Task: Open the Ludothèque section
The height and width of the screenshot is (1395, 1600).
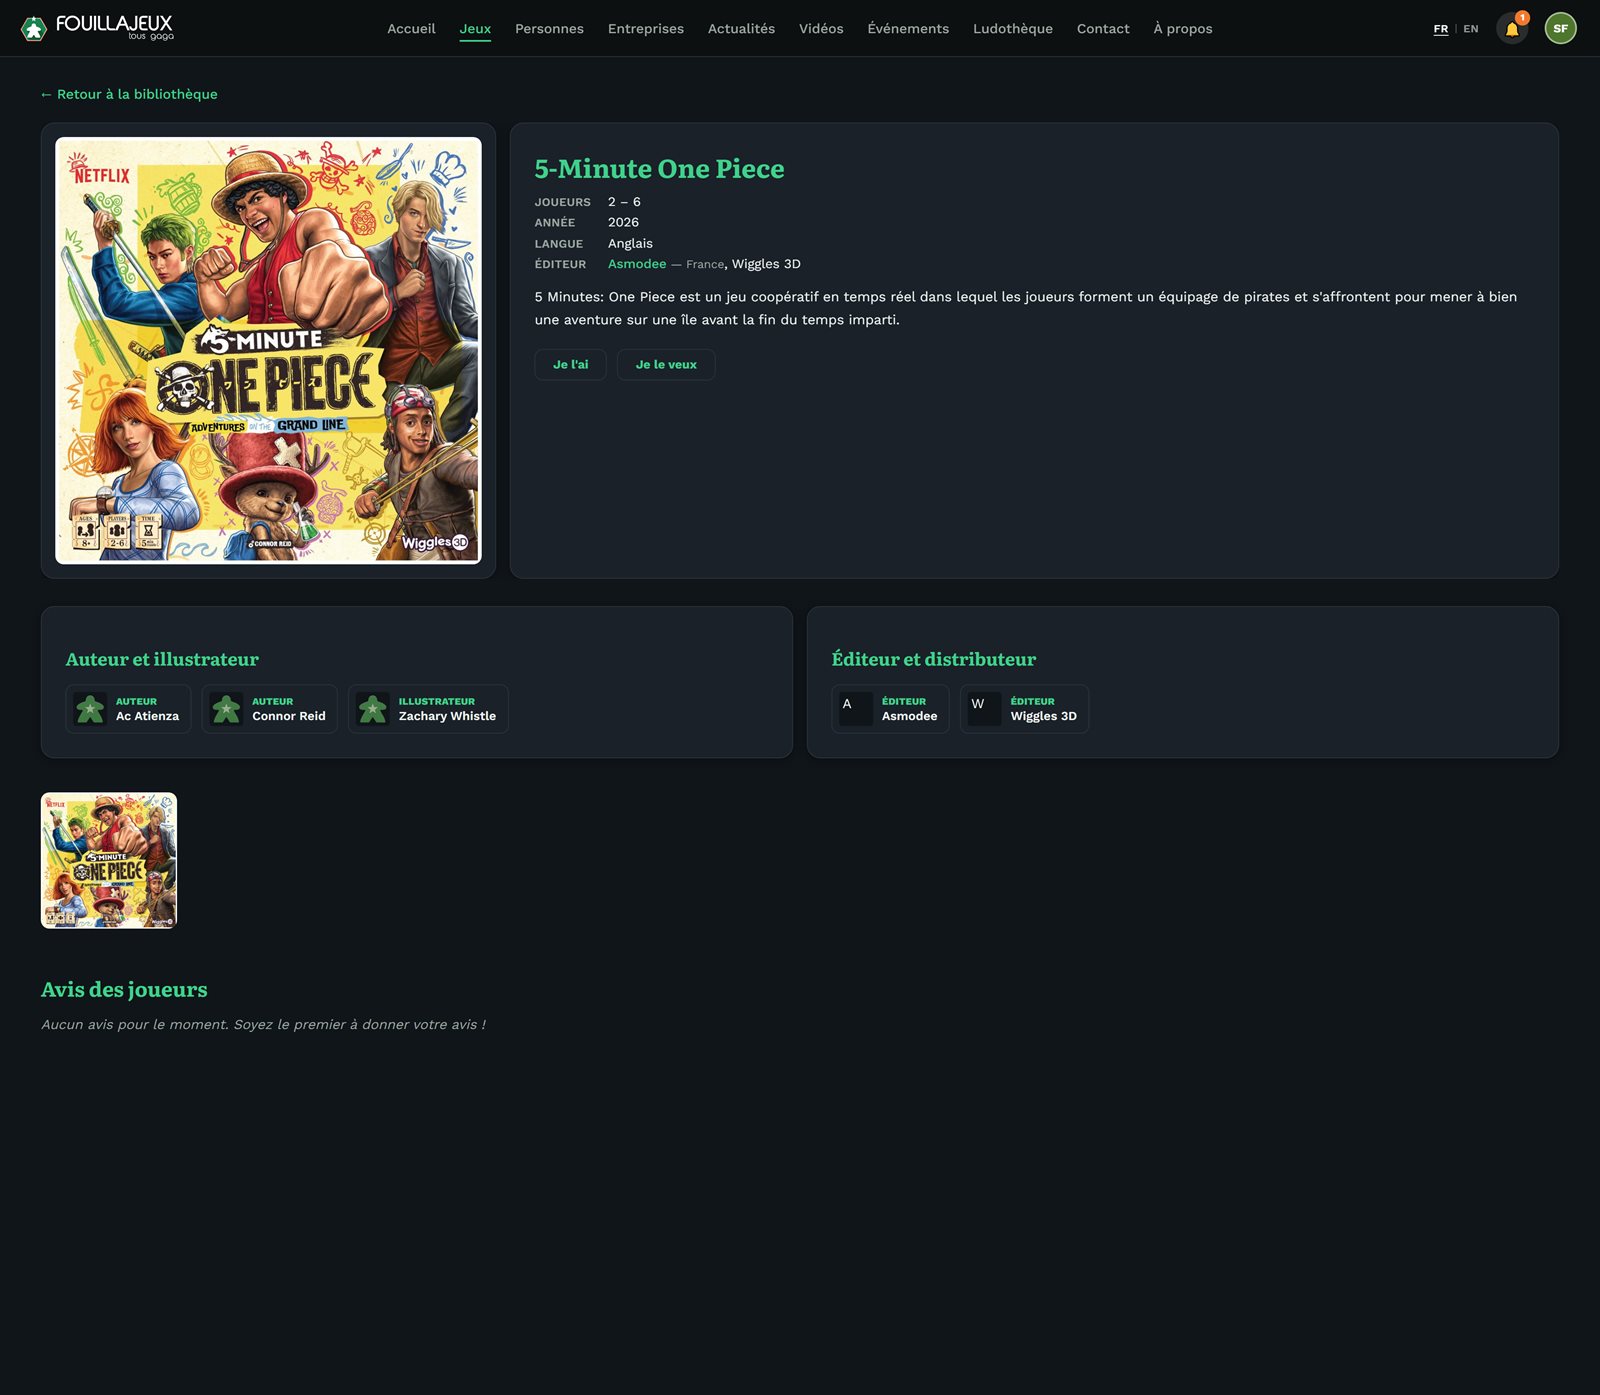Action: click(1013, 29)
